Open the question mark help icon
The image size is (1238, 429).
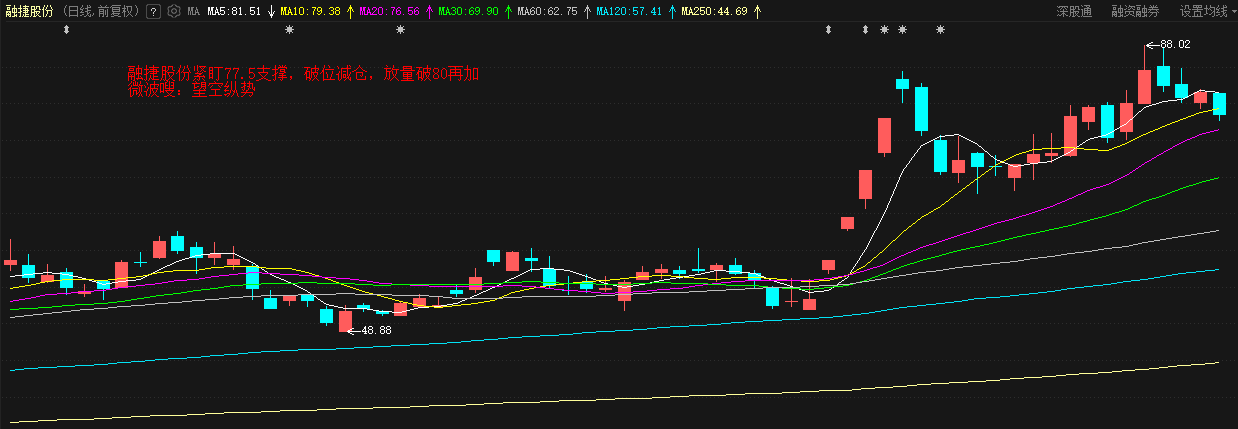click(153, 12)
